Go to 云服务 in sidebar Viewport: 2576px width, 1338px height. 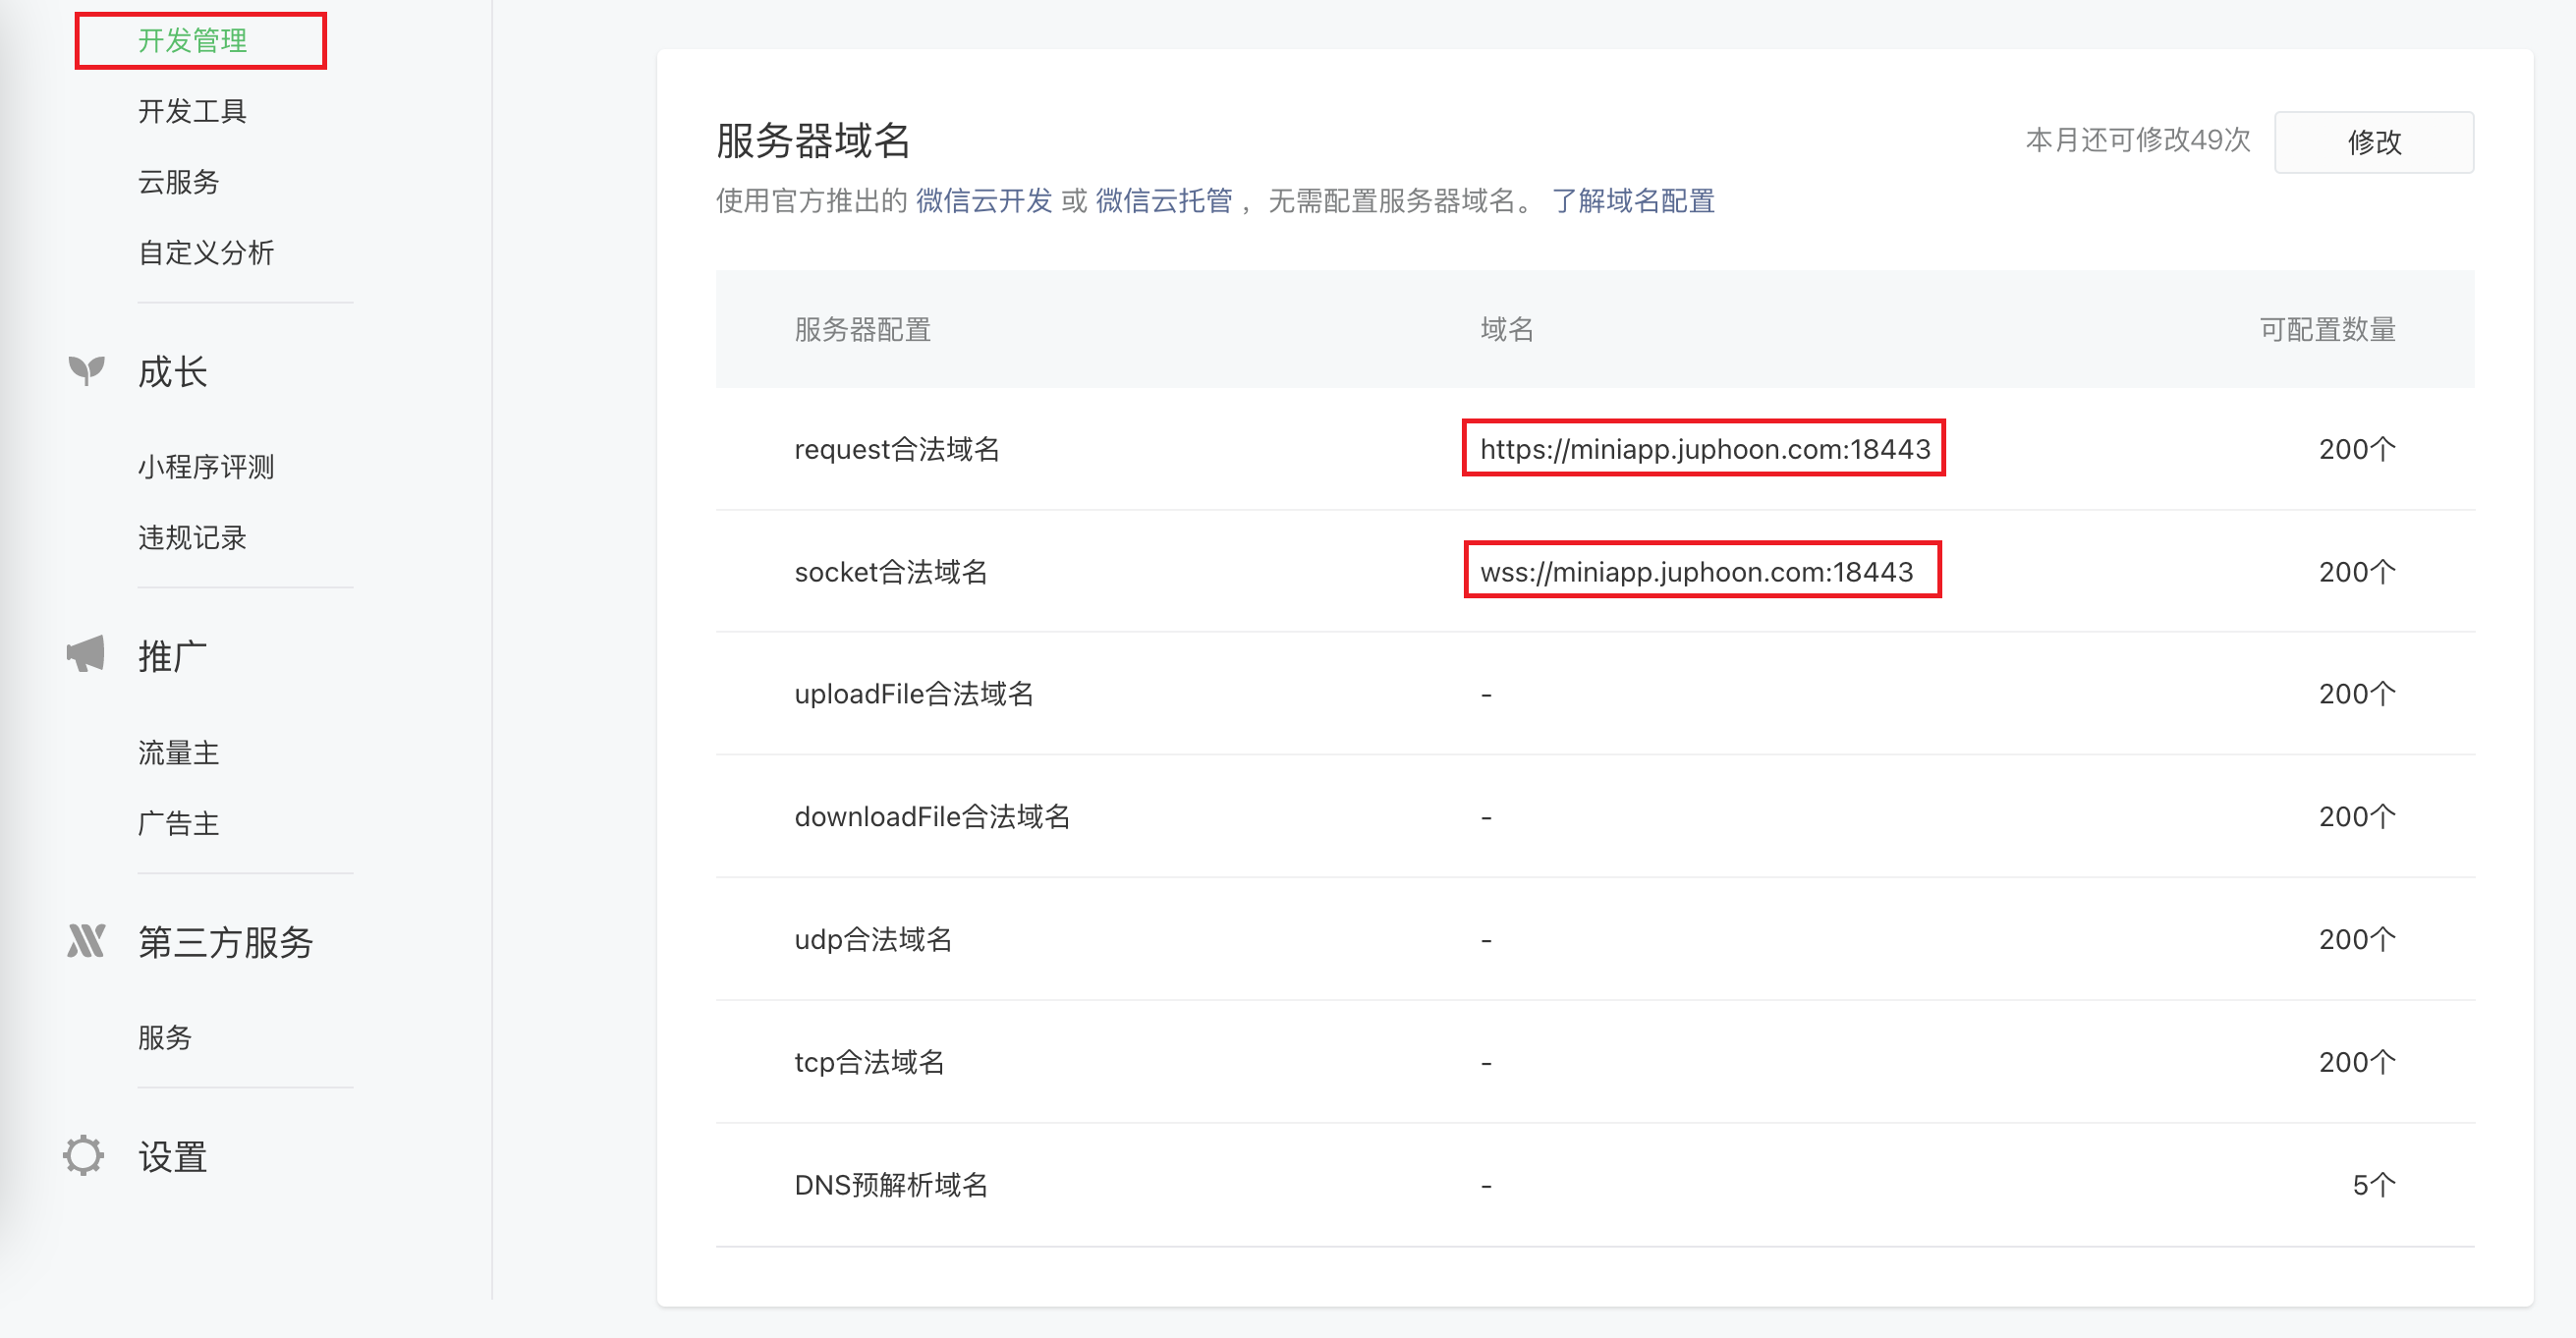178,182
